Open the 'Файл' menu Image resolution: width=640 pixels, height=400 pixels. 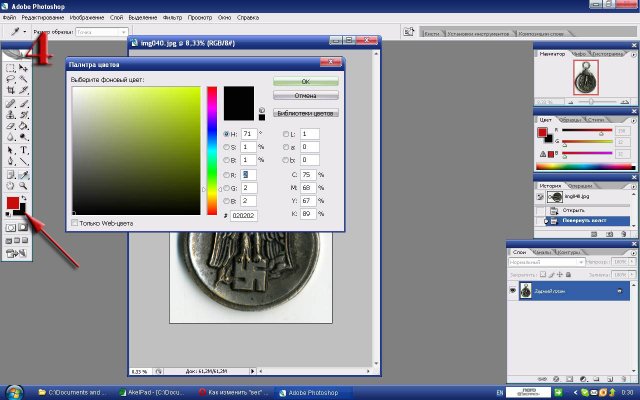click(x=9, y=18)
